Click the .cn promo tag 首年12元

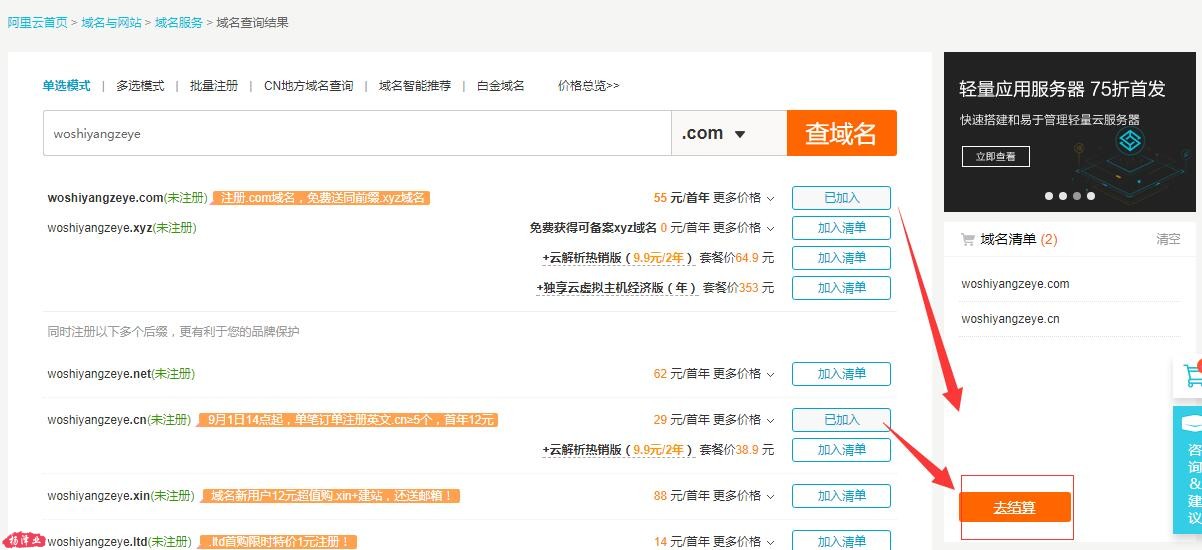[x=348, y=420]
